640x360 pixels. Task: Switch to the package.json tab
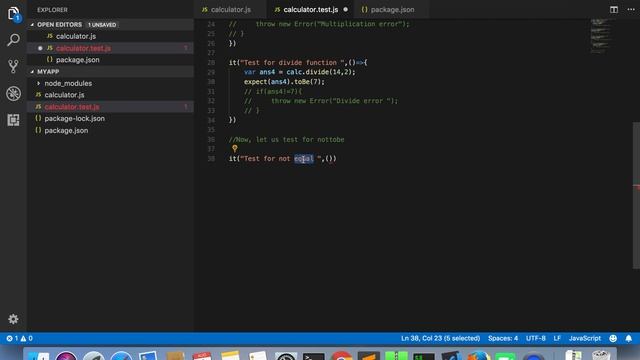(388, 9)
